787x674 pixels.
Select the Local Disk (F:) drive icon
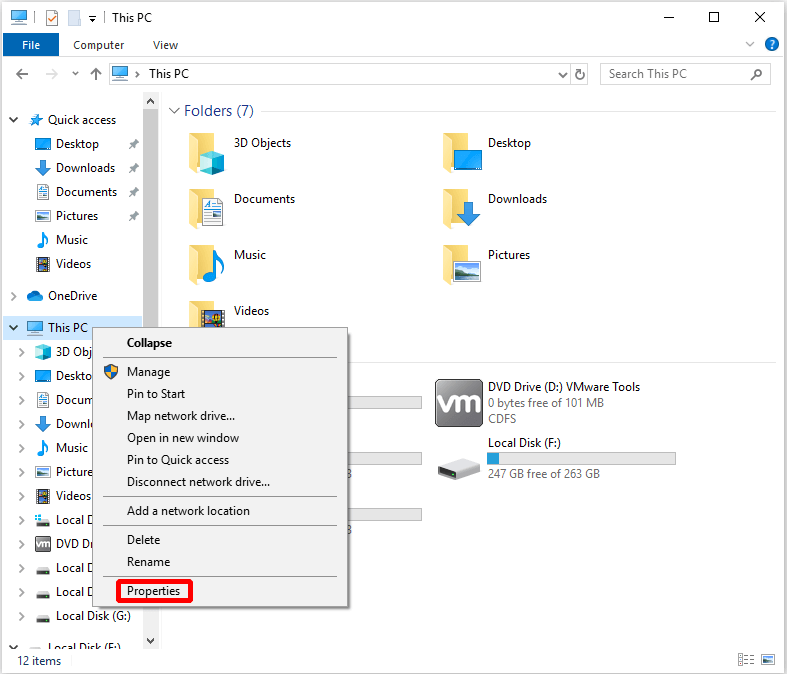tap(459, 469)
